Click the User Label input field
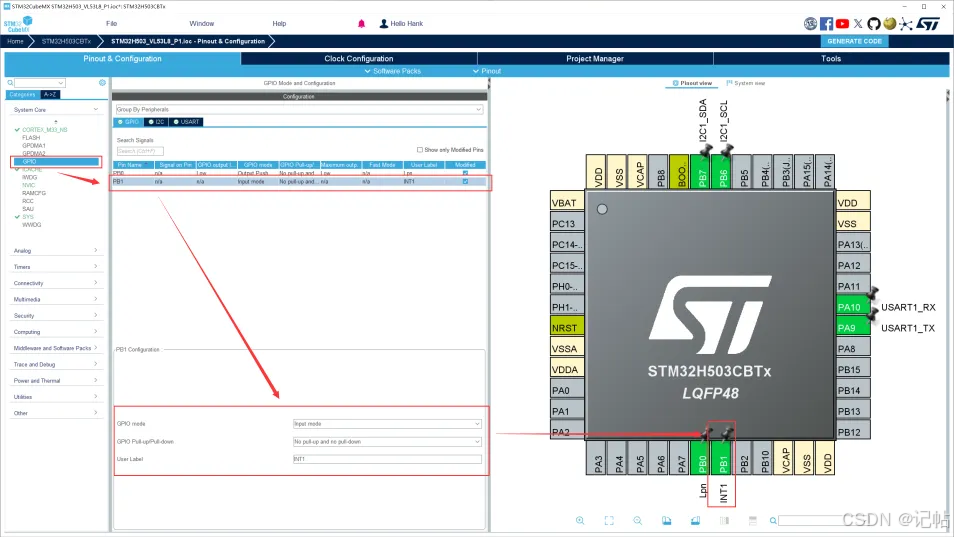This screenshot has height=537, width=954. 386,459
